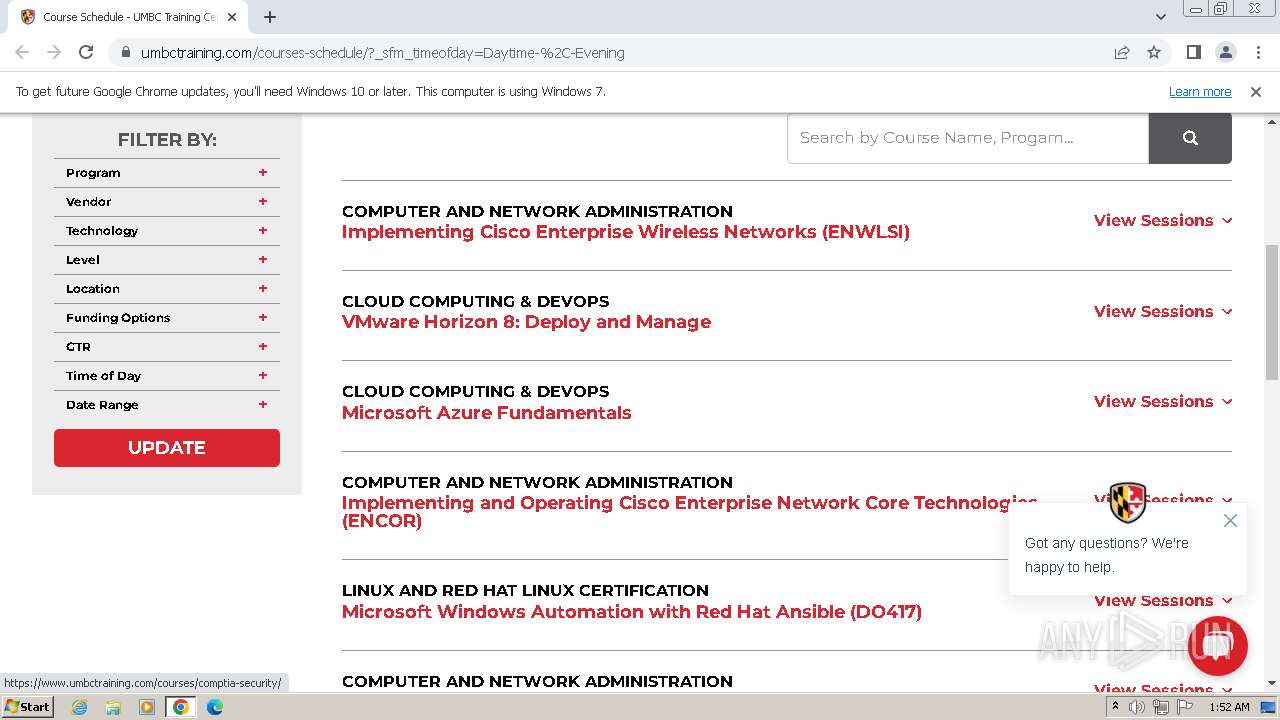Expand the Technology filter
Image resolution: width=1280 pixels, height=720 pixels.
(x=167, y=231)
